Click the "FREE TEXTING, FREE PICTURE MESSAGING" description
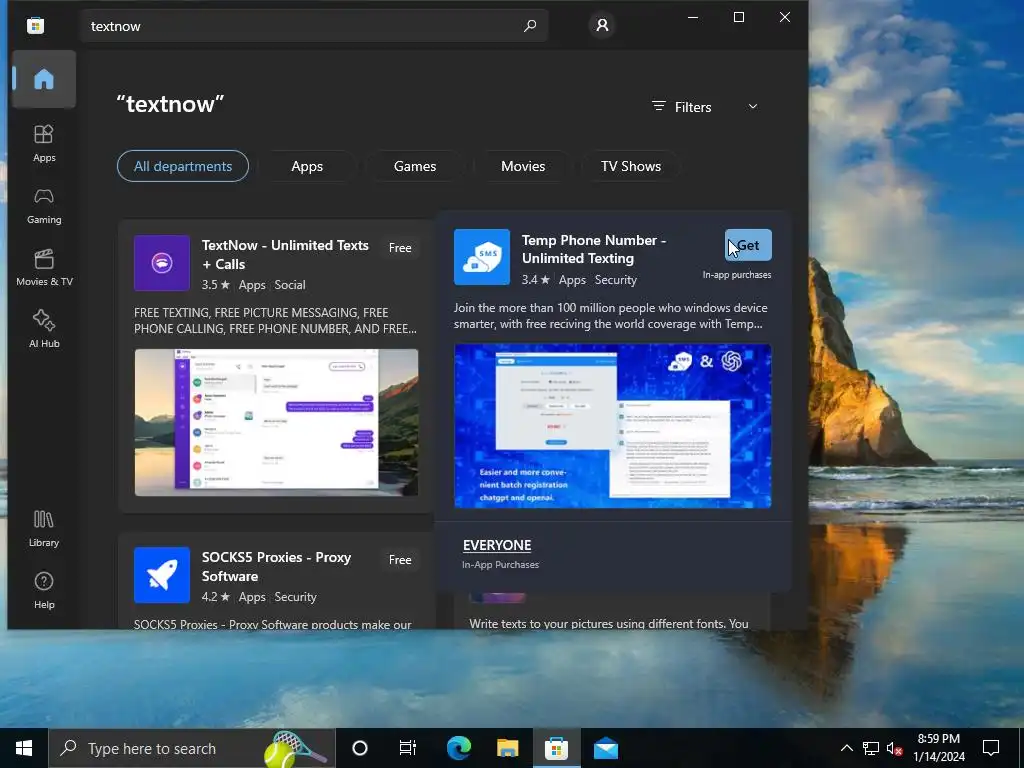The height and width of the screenshot is (768, 1024). click(x=275, y=321)
